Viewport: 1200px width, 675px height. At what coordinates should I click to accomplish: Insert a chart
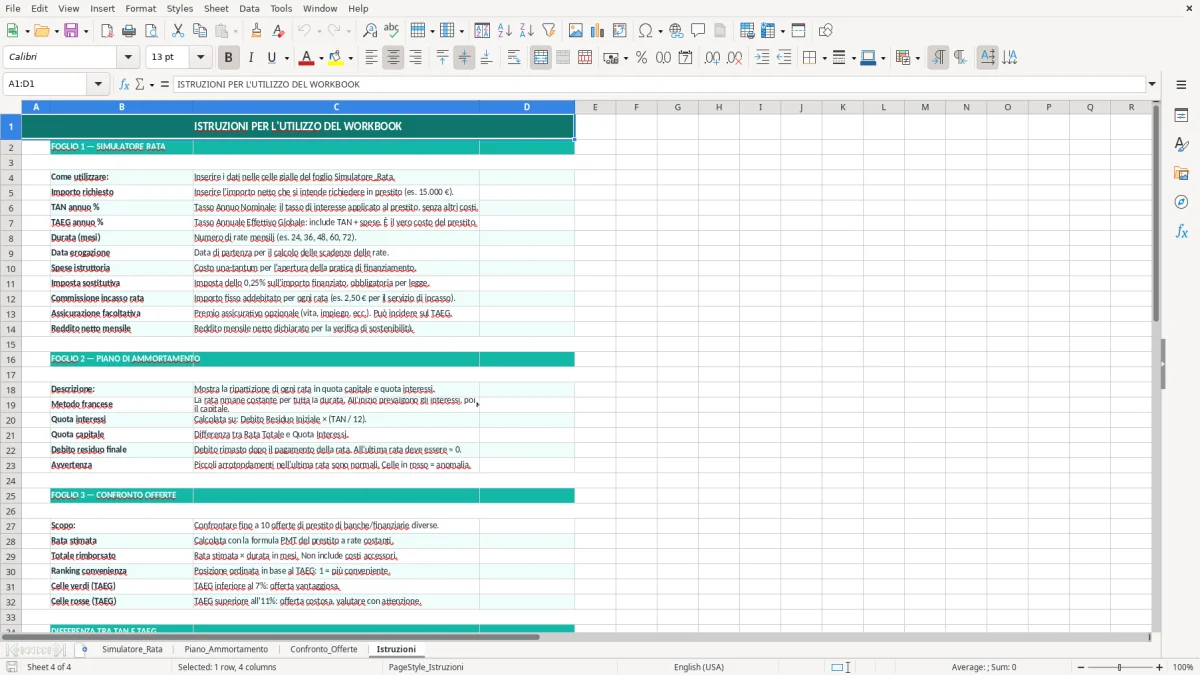tap(598, 31)
